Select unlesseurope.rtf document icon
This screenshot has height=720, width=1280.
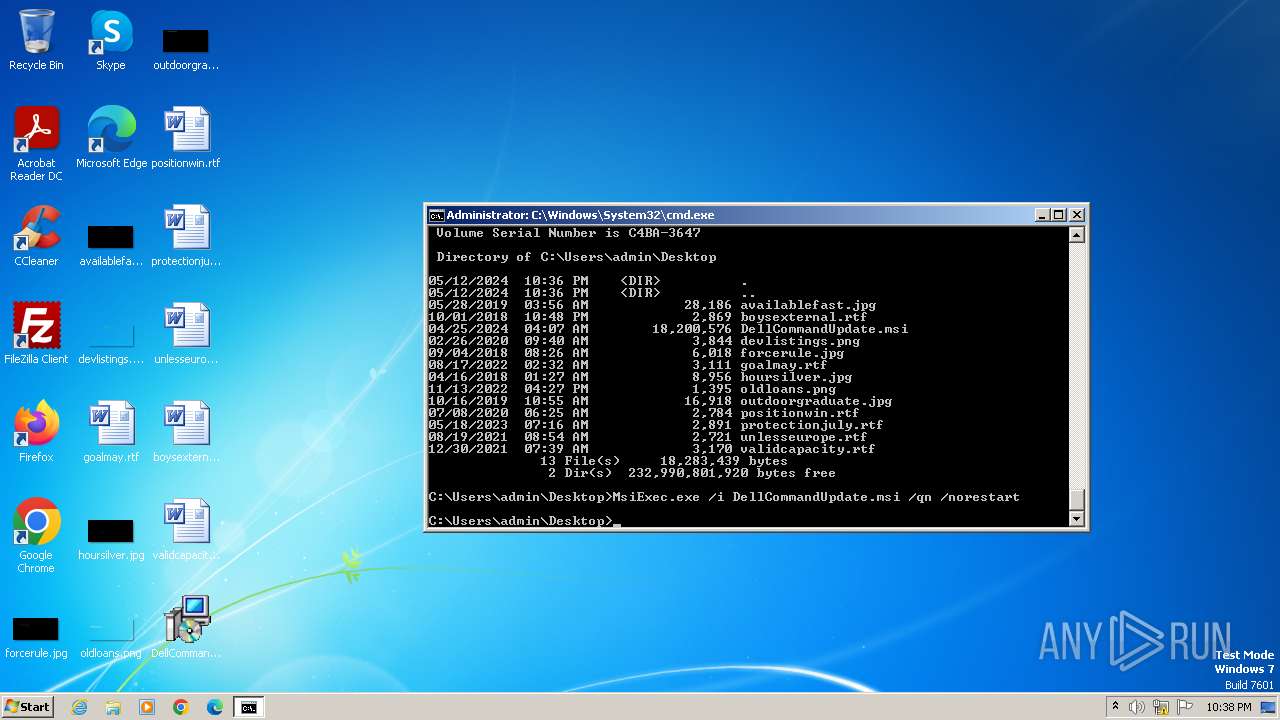(x=186, y=334)
